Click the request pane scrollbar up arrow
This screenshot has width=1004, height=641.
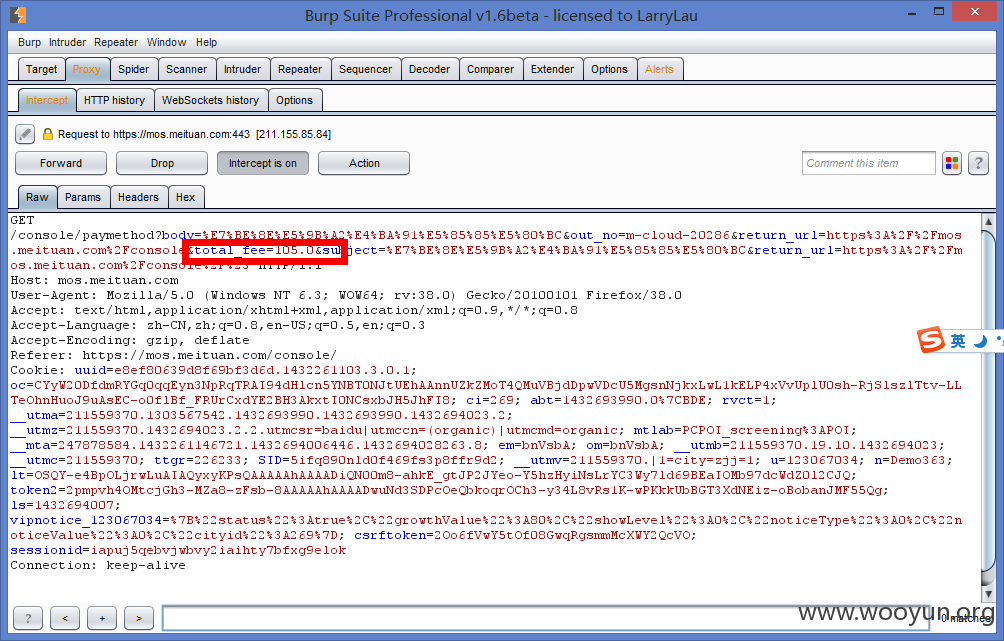[988, 222]
